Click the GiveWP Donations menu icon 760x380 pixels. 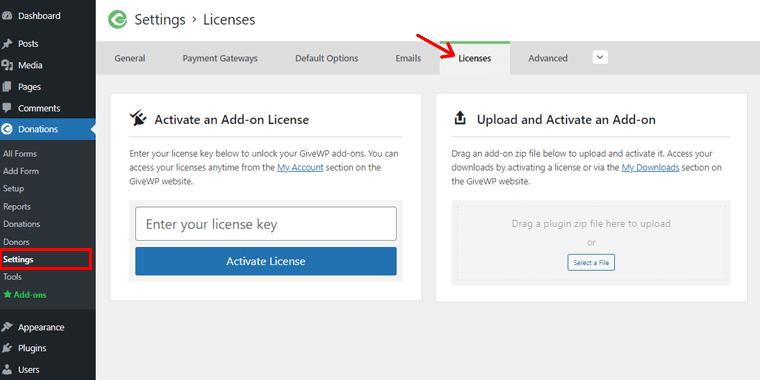[x=6, y=129]
